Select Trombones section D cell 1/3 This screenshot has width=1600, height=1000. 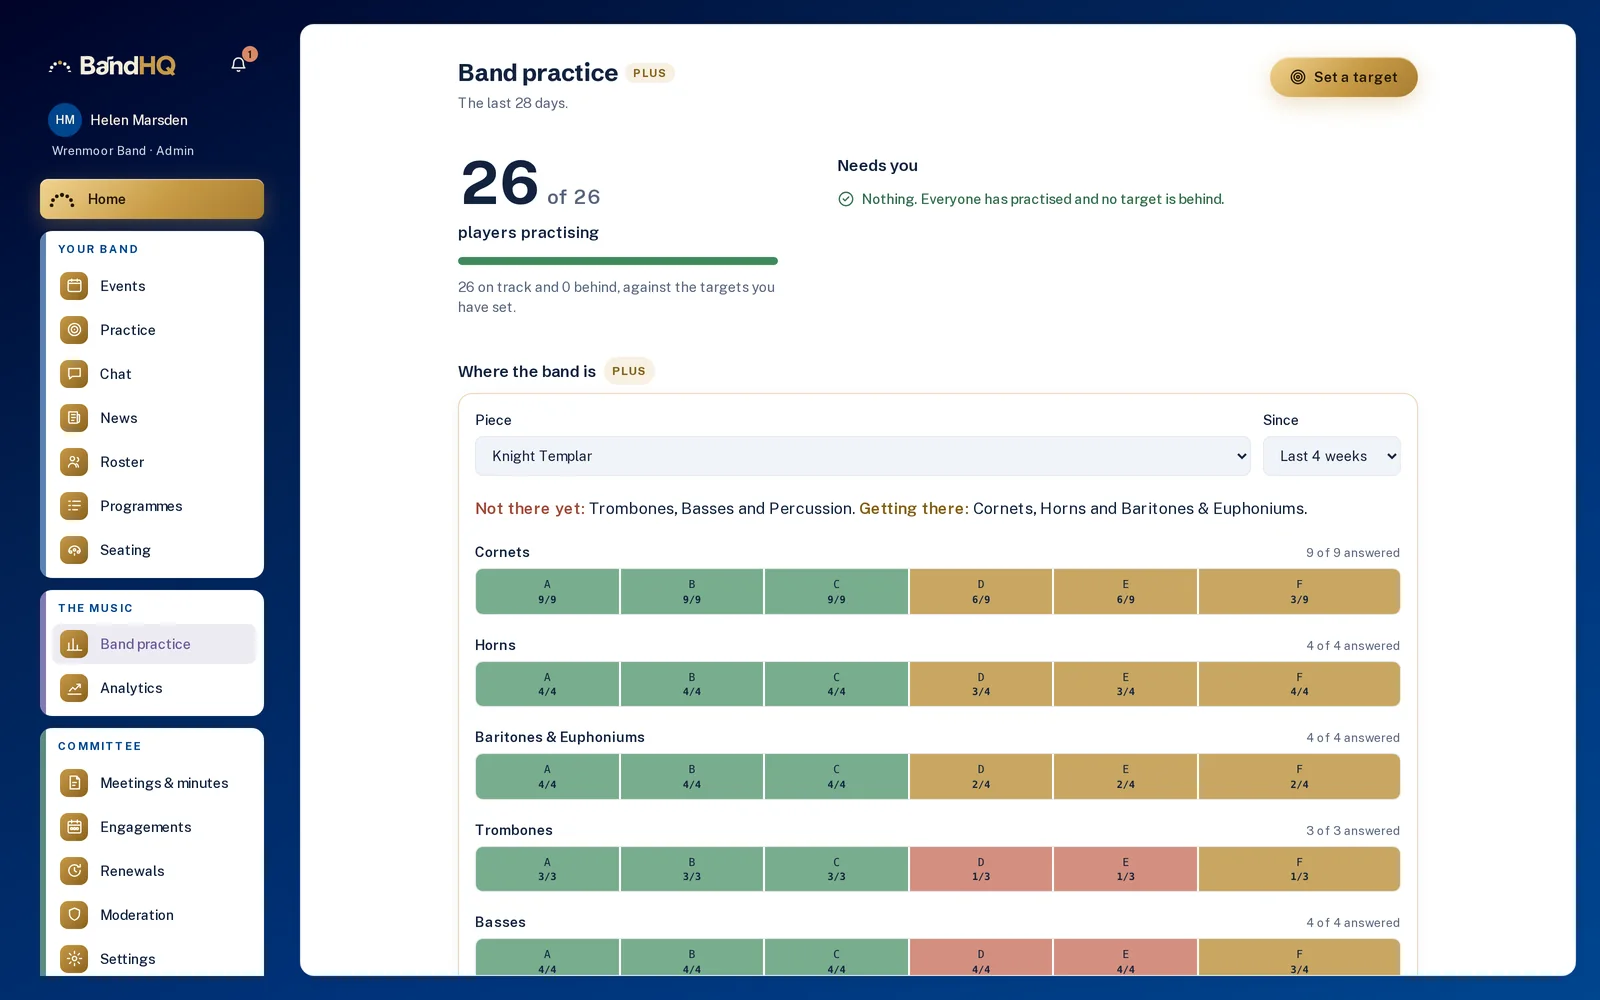981,869
